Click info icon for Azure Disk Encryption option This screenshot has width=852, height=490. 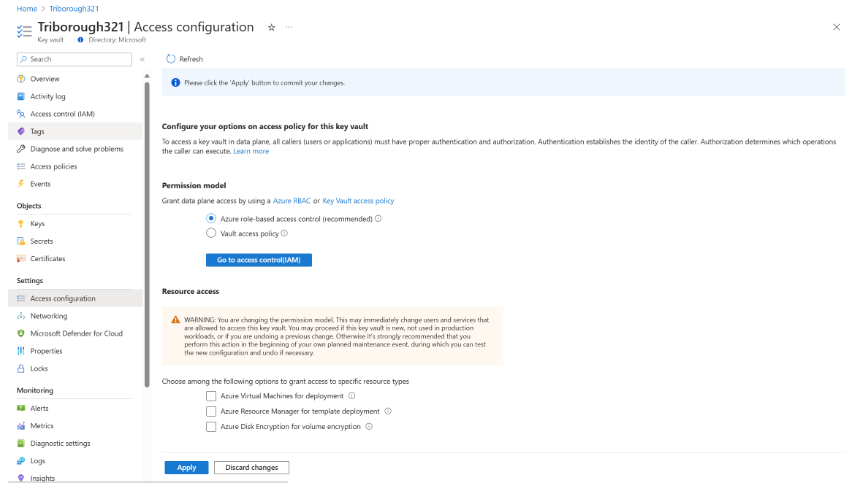[369, 426]
